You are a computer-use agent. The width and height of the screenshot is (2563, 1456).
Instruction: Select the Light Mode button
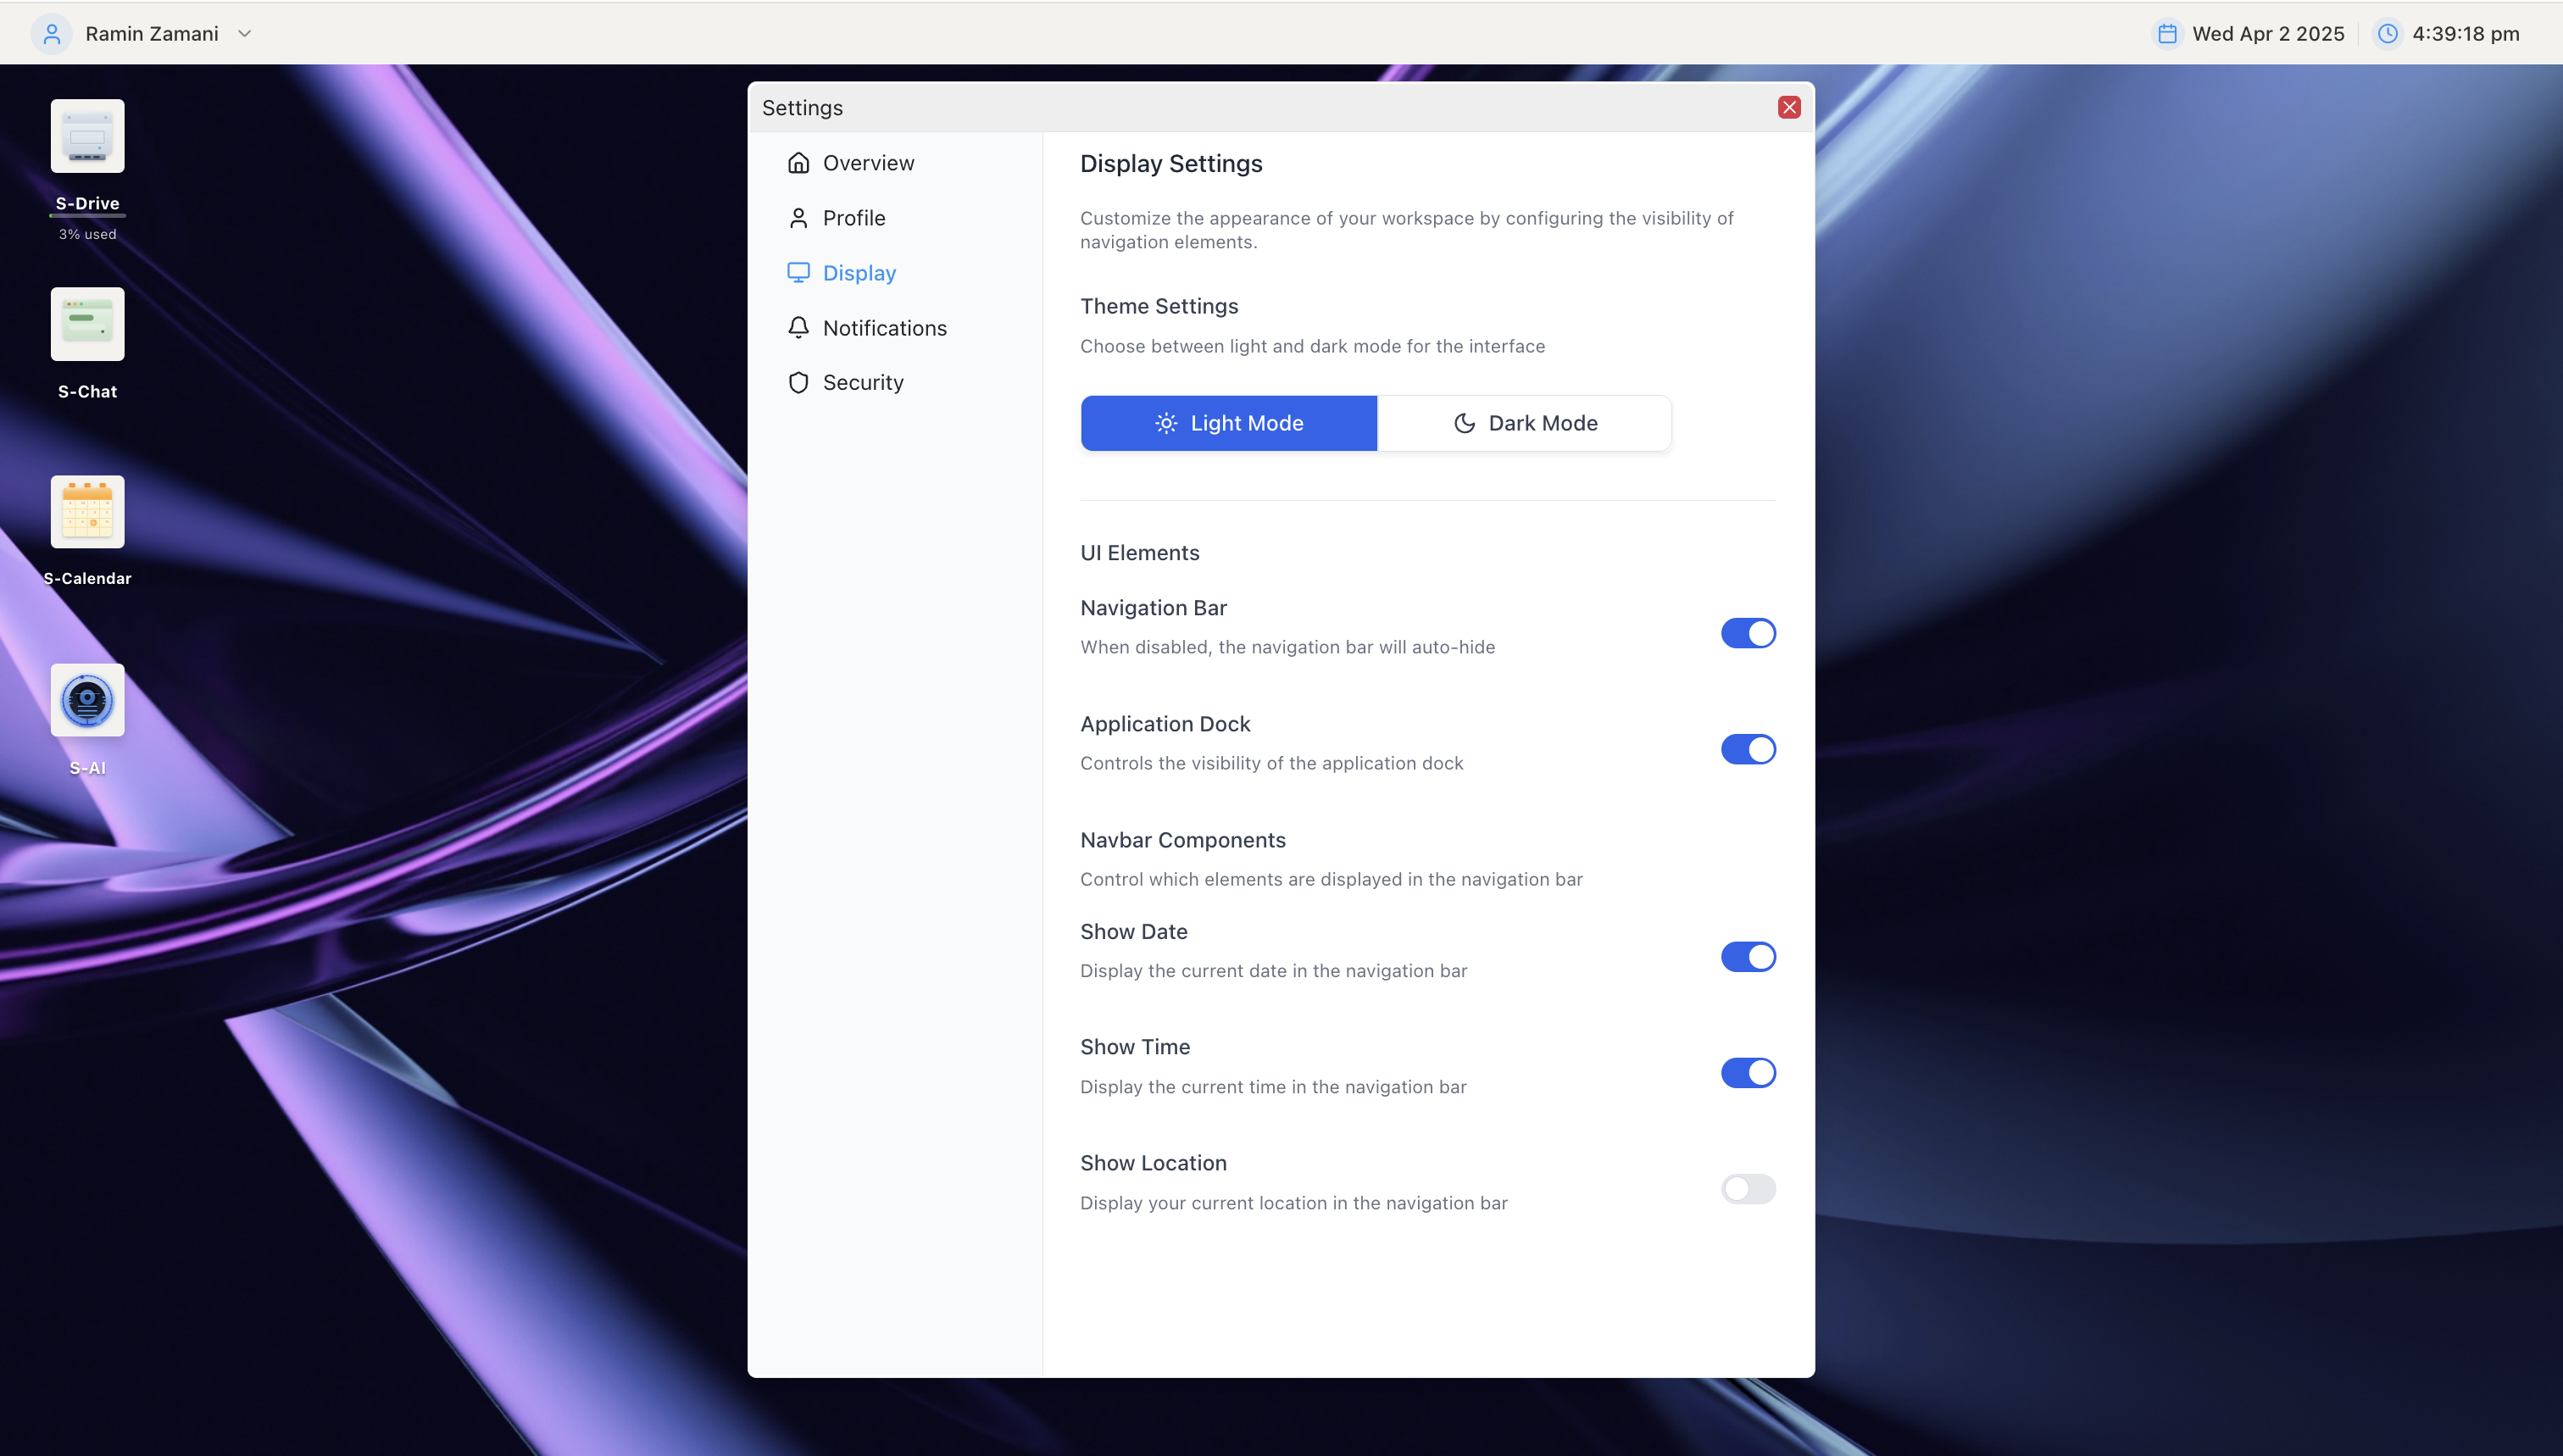tap(1228, 423)
